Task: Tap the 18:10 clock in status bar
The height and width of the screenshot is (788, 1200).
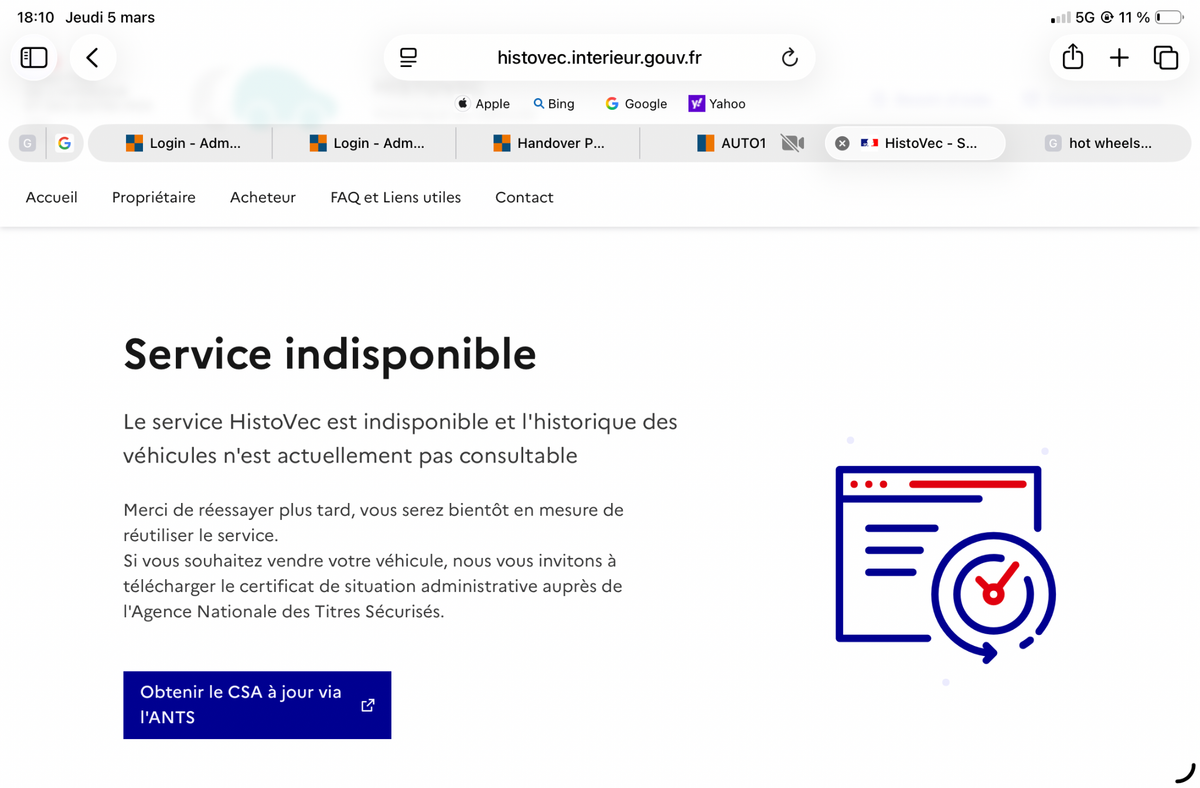Action: tap(35, 17)
